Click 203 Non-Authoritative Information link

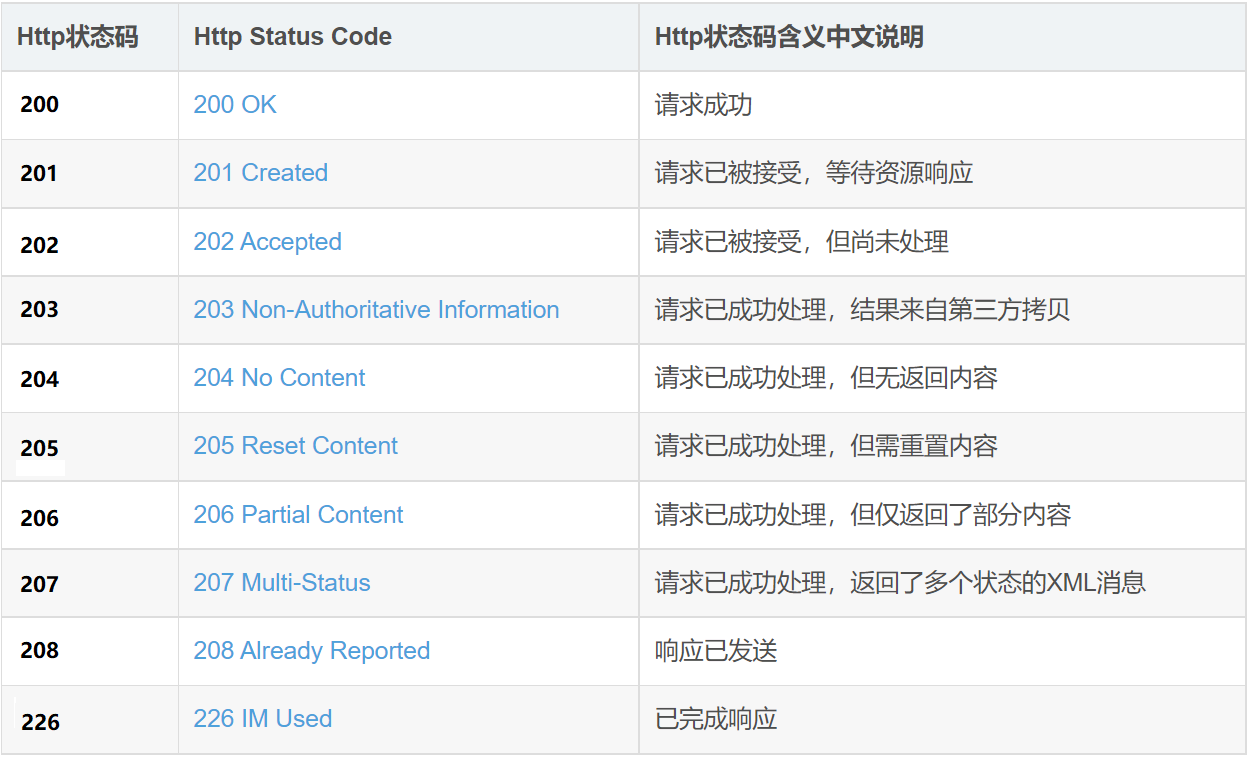tap(376, 310)
